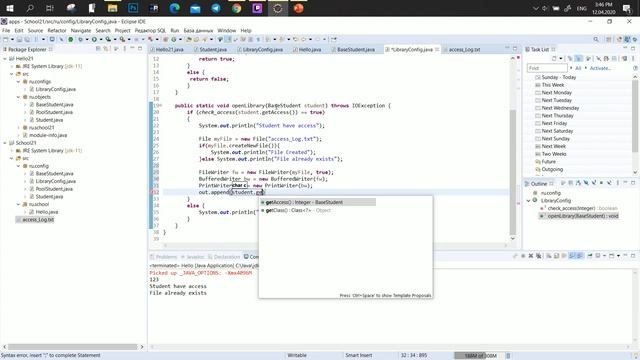Screen dimensions: 640x360
Task: Click Remove Launch X icon in Console
Action: tap(531, 256)
